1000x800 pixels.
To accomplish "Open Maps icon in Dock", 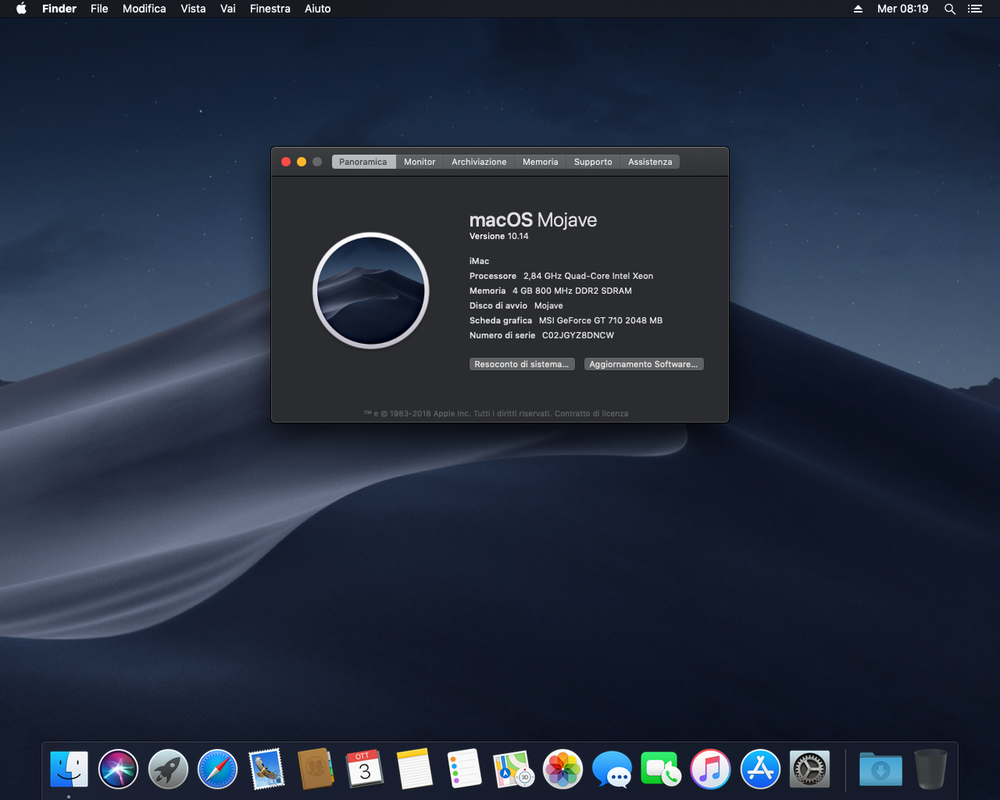I will [513, 769].
